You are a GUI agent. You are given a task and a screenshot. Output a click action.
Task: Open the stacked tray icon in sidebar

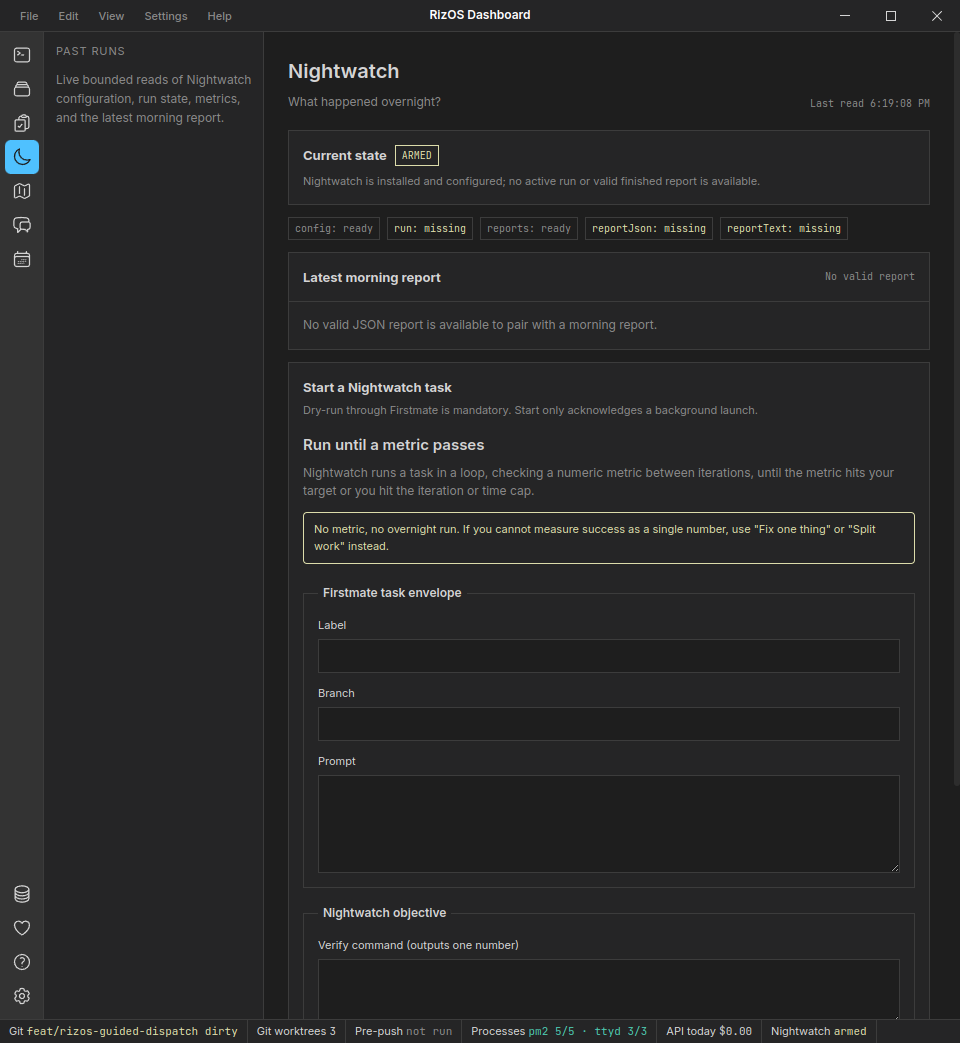22,88
